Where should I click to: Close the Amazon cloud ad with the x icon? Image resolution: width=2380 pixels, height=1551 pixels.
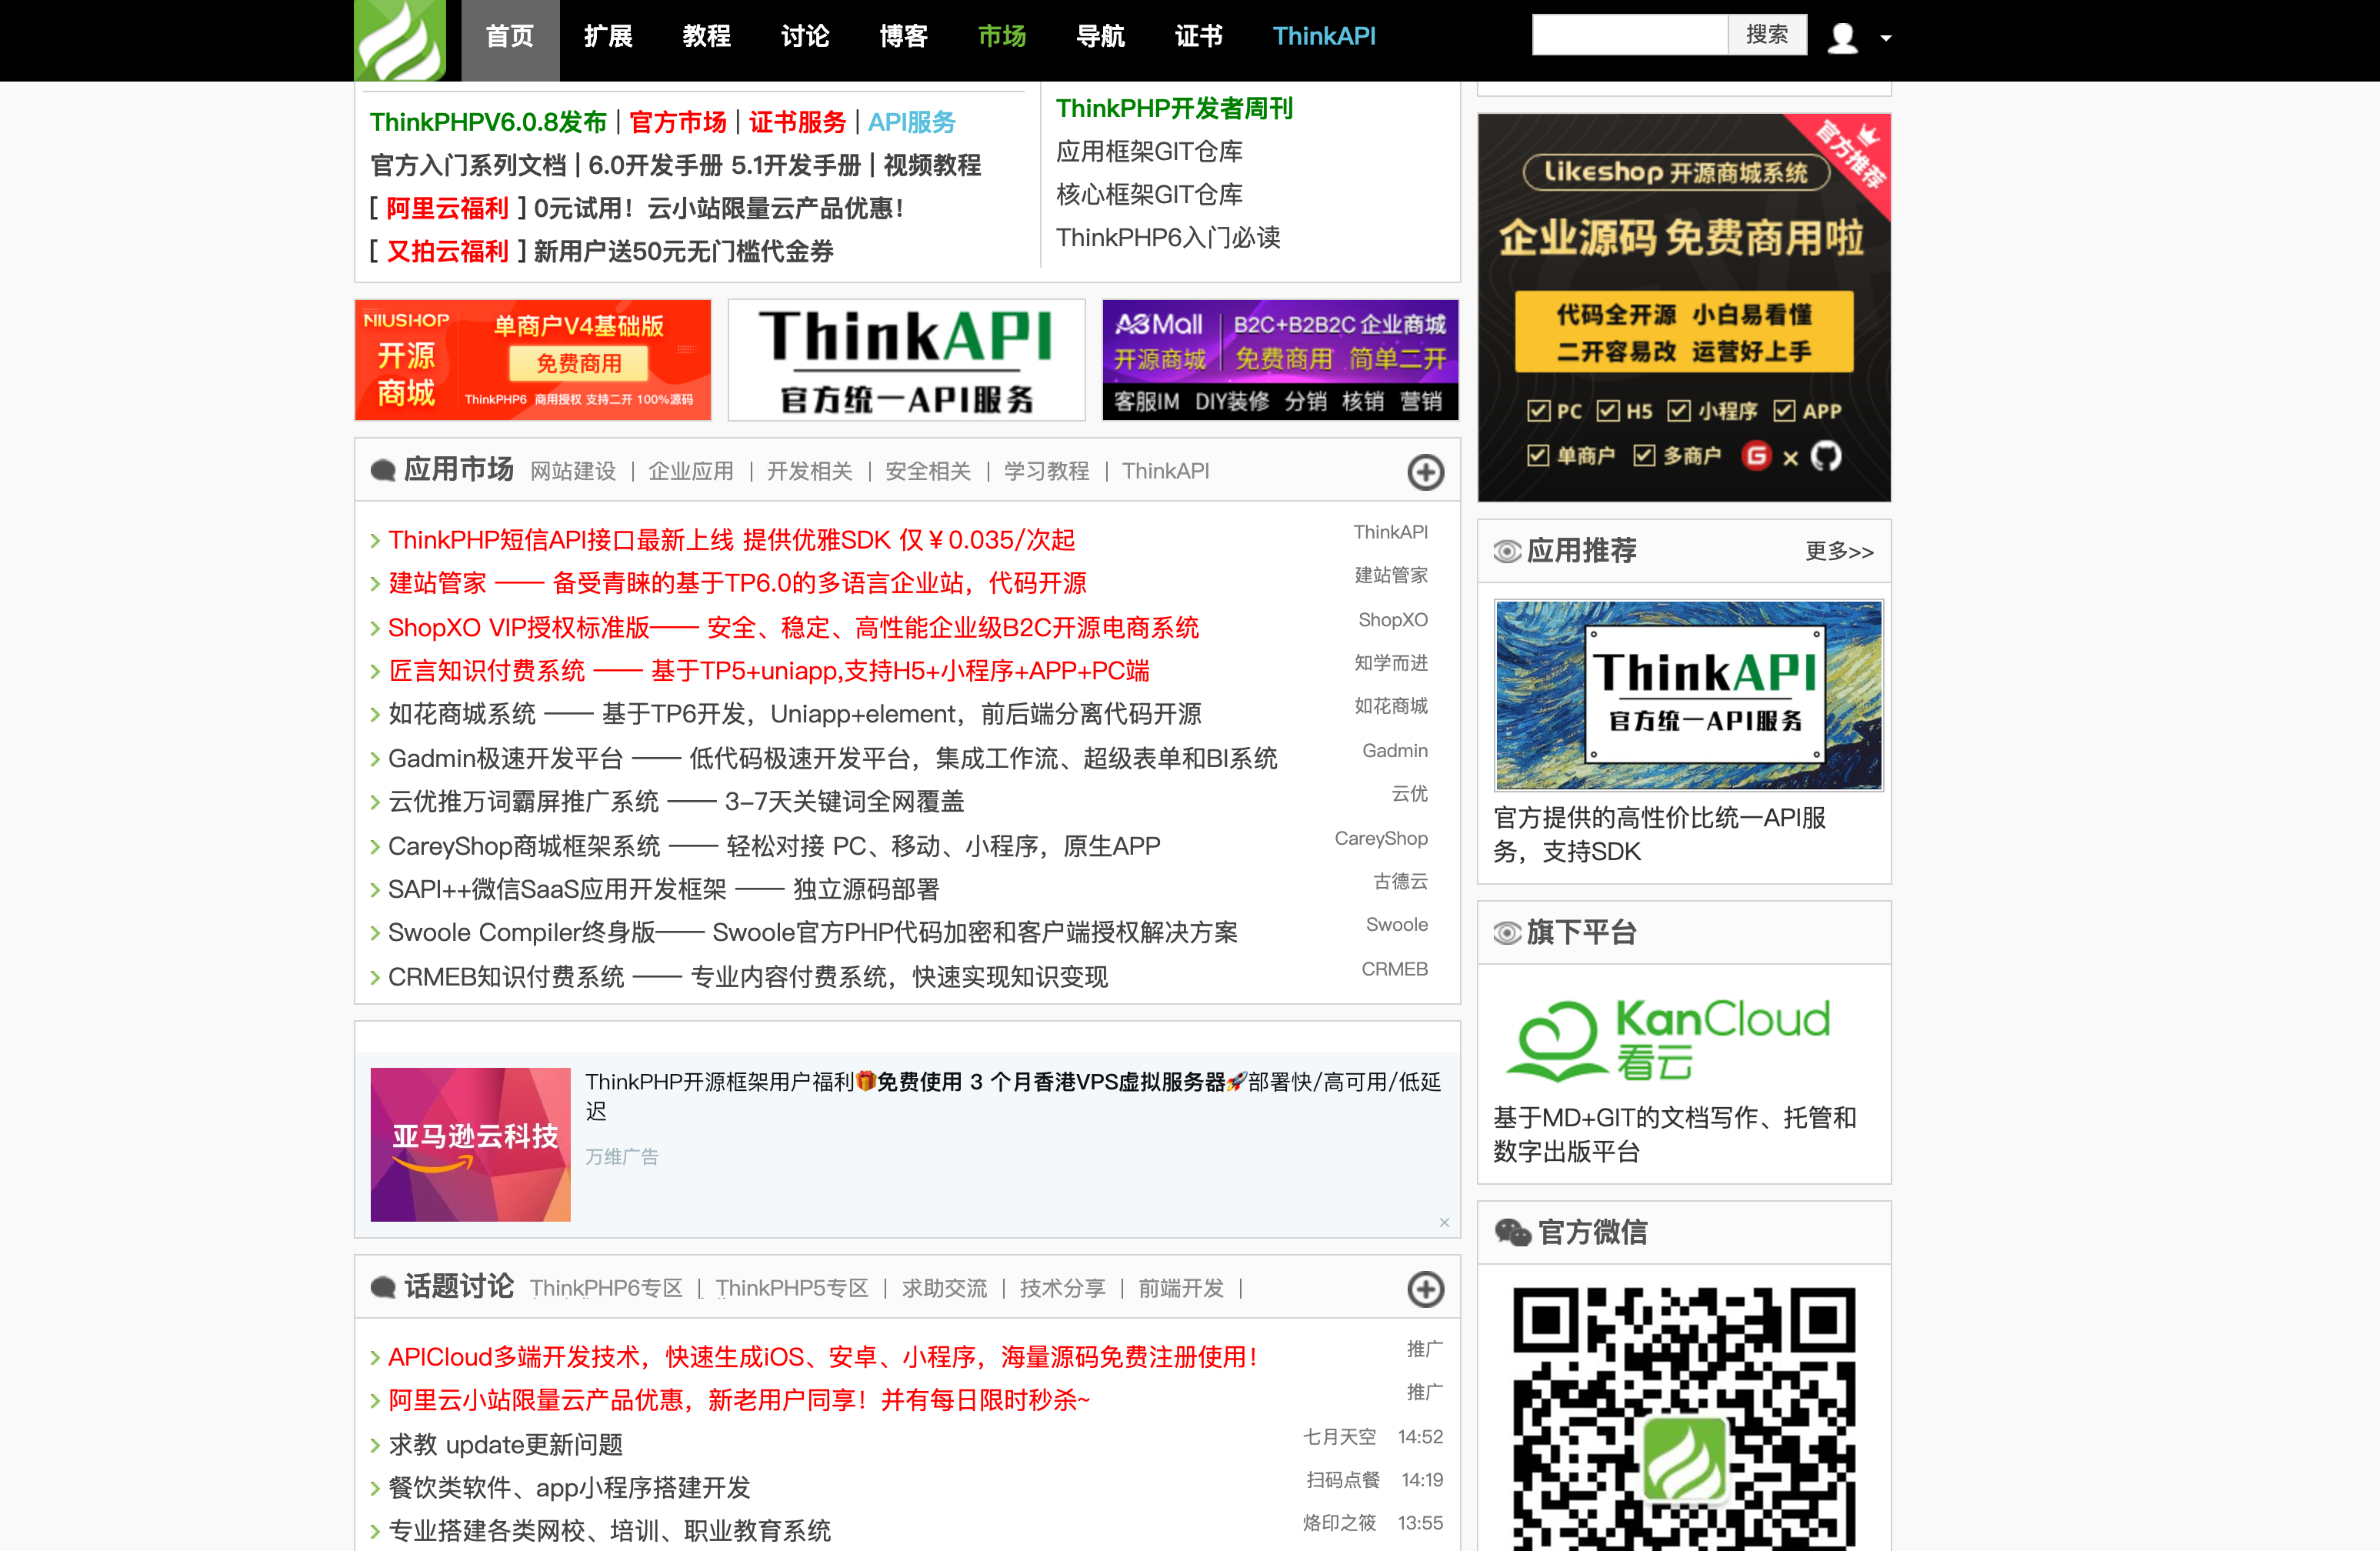coord(1444,1222)
